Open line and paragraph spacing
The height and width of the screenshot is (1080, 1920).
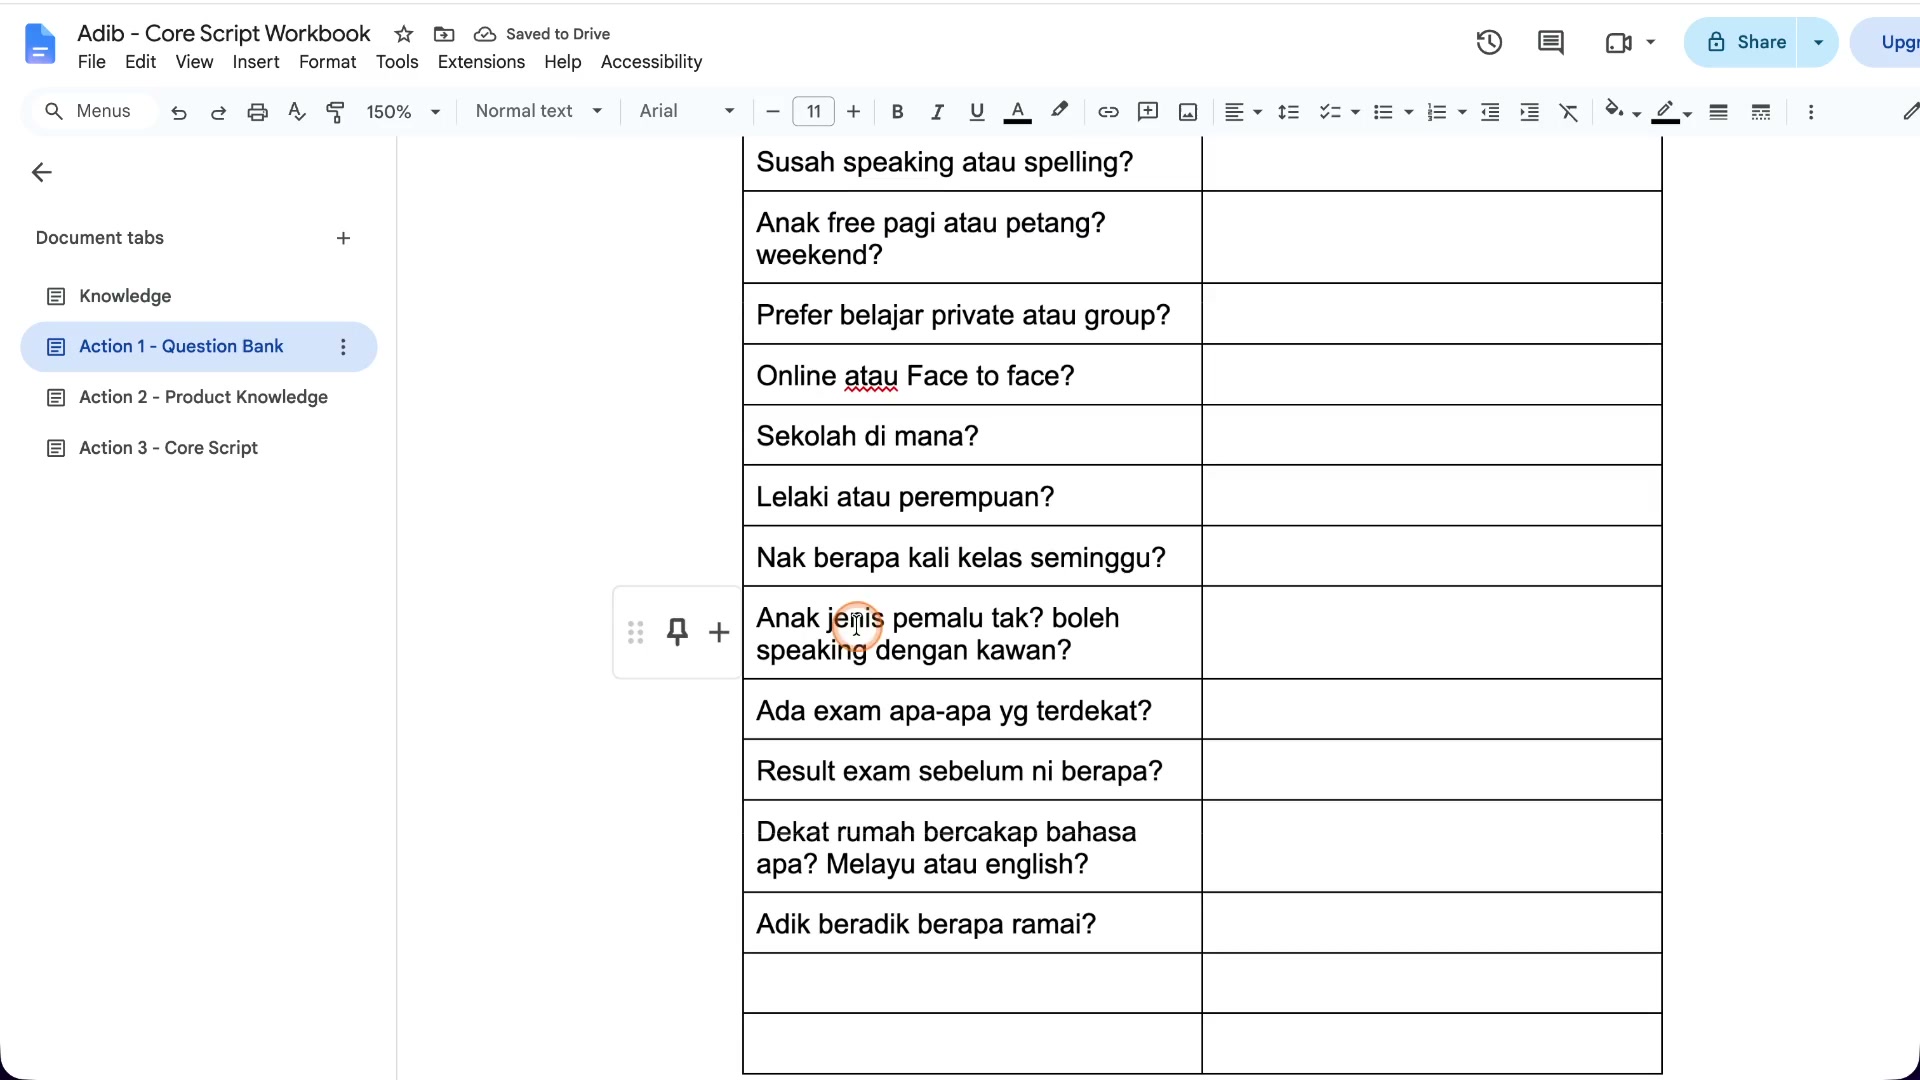(1288, 112)
